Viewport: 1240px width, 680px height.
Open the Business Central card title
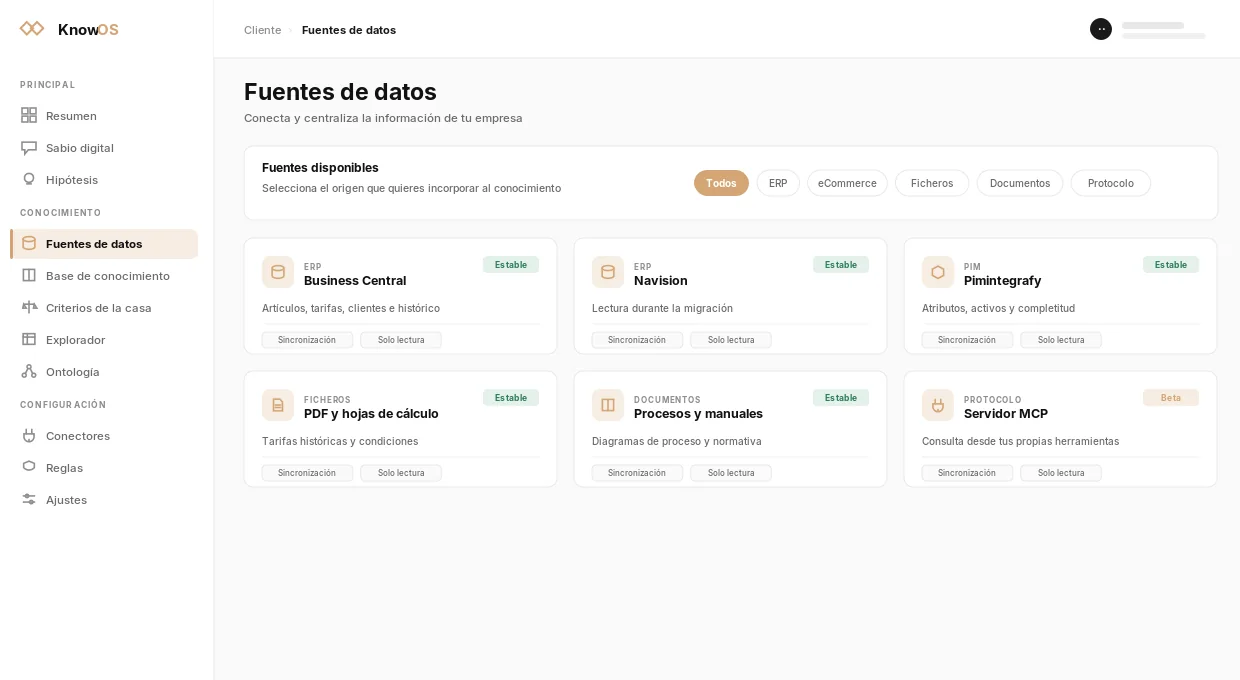[355, 280]
